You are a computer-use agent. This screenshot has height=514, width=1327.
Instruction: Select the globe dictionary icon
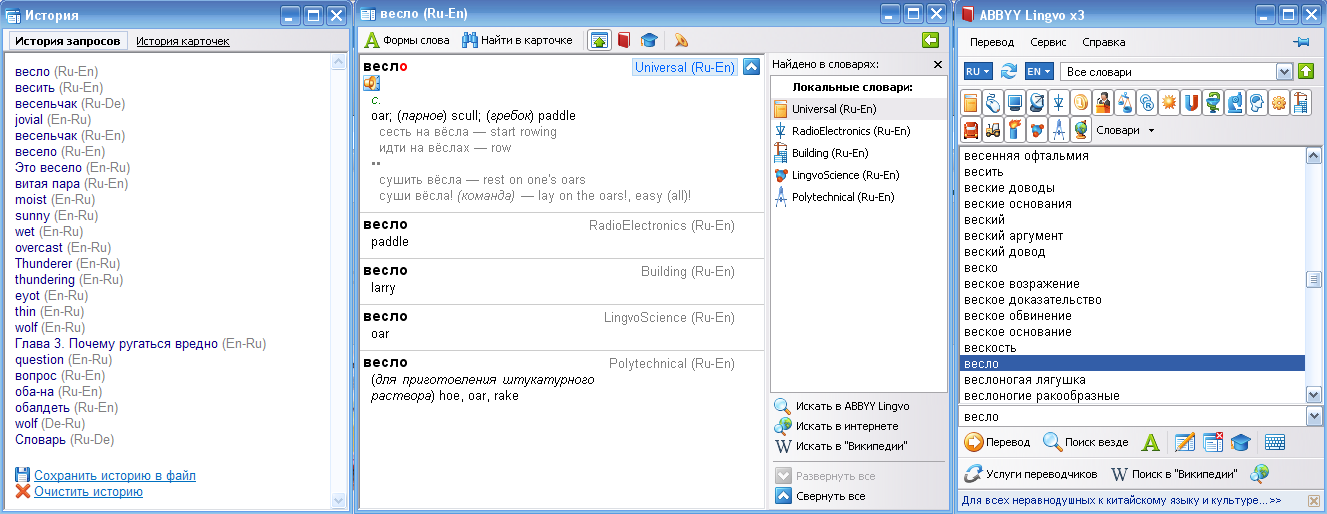coord(1081,129)
